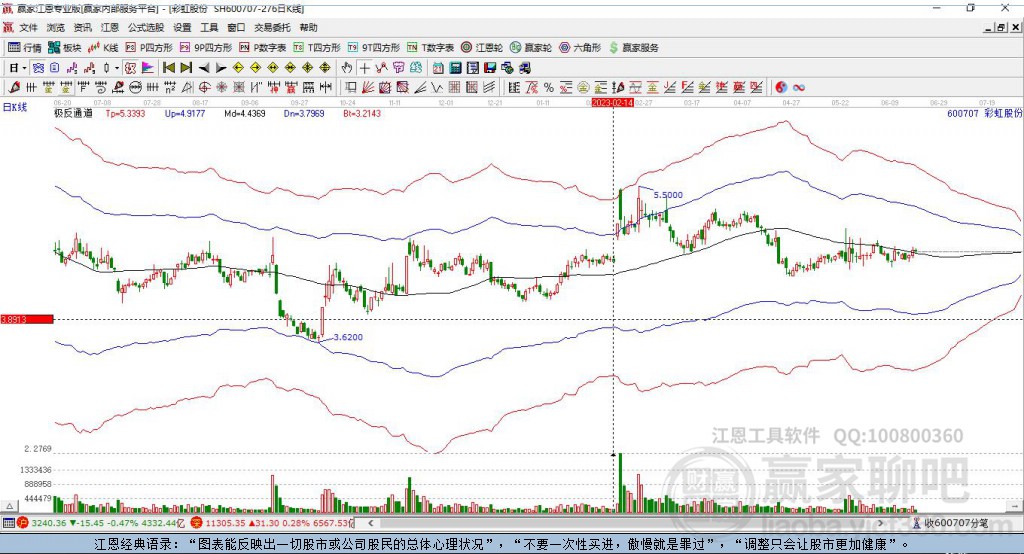Open the 9T四方形 tool

[373, 48]
